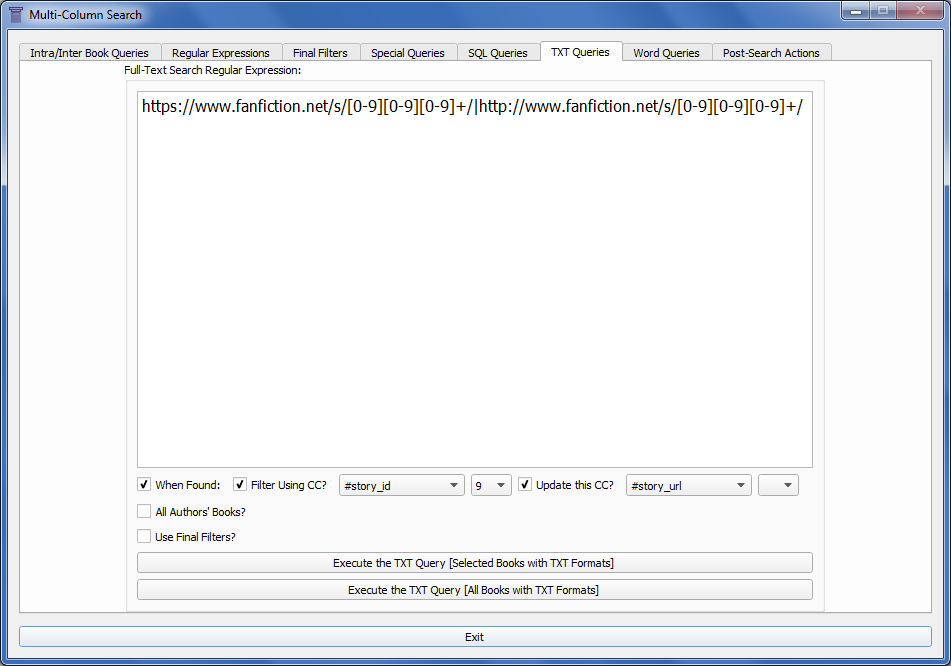The image size is (951, 666).
Task: Switch to the Regular Expressions tab
Action: coord(221,53)
